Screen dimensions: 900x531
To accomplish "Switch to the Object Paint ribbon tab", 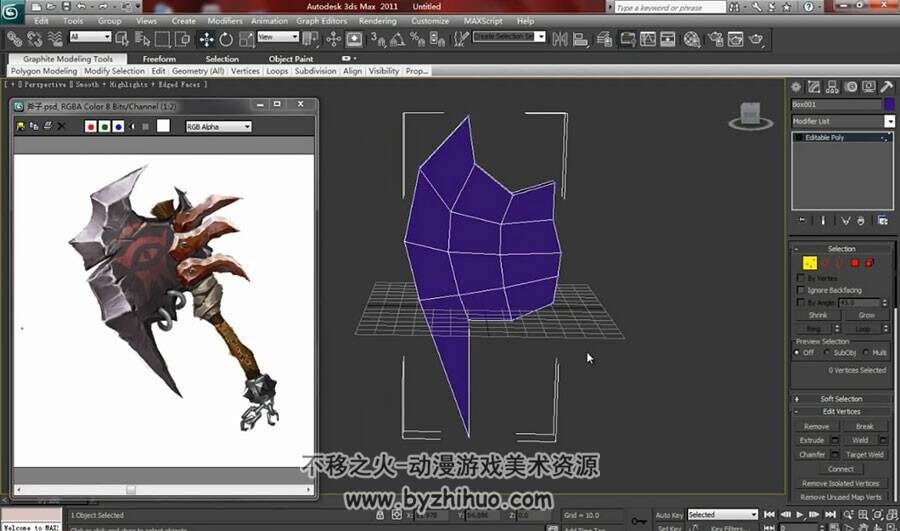I will point(291,59).
